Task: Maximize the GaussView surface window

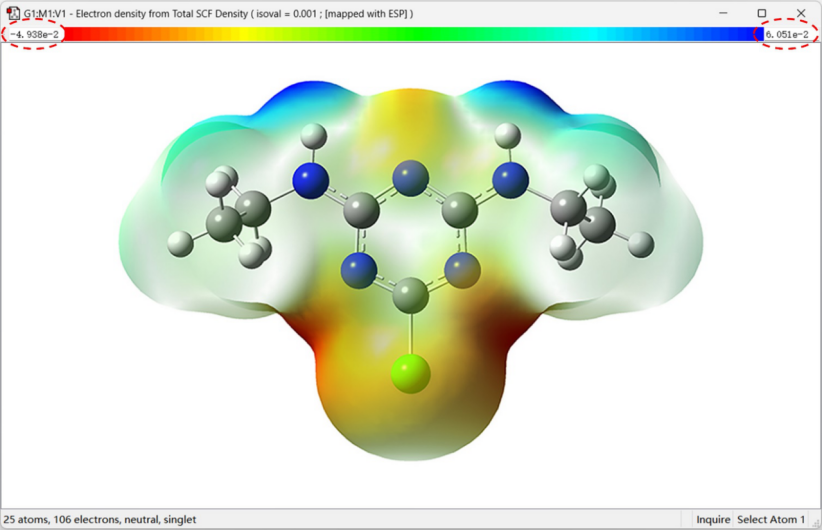Action: pyautogui.click(x=762, y=13)
